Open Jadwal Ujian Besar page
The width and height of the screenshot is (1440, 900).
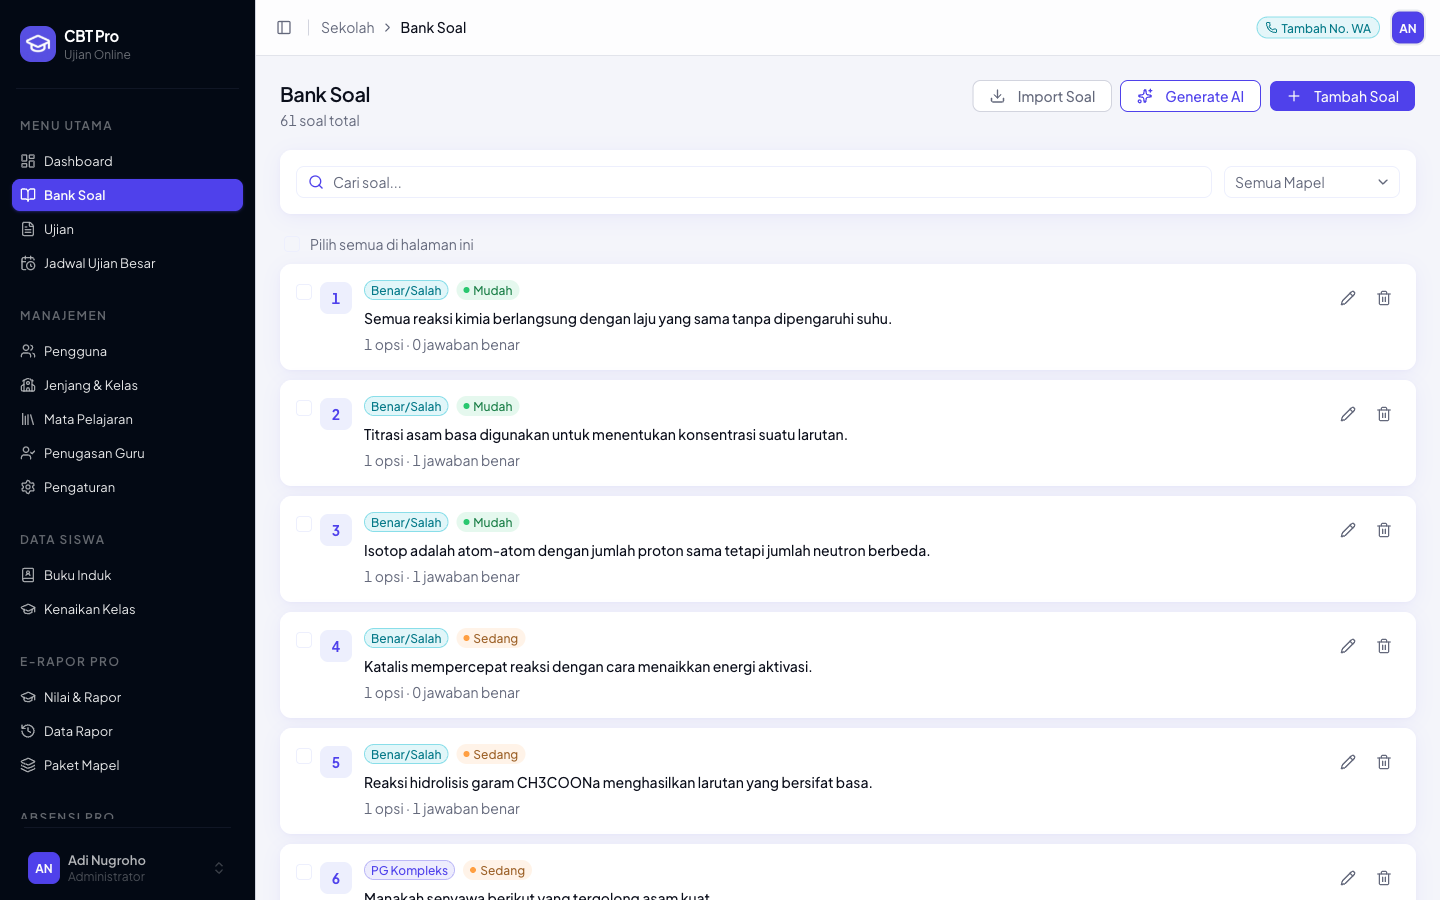[x=128, y=263]
